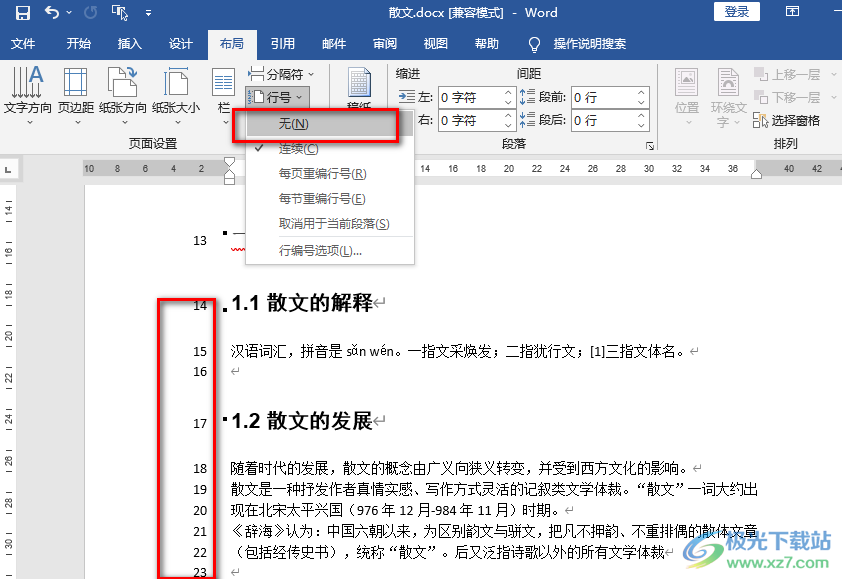Viewport: 842px width, 579px height.
Task: Choose 每节重编行号(E) option
Action: (329, 199)
